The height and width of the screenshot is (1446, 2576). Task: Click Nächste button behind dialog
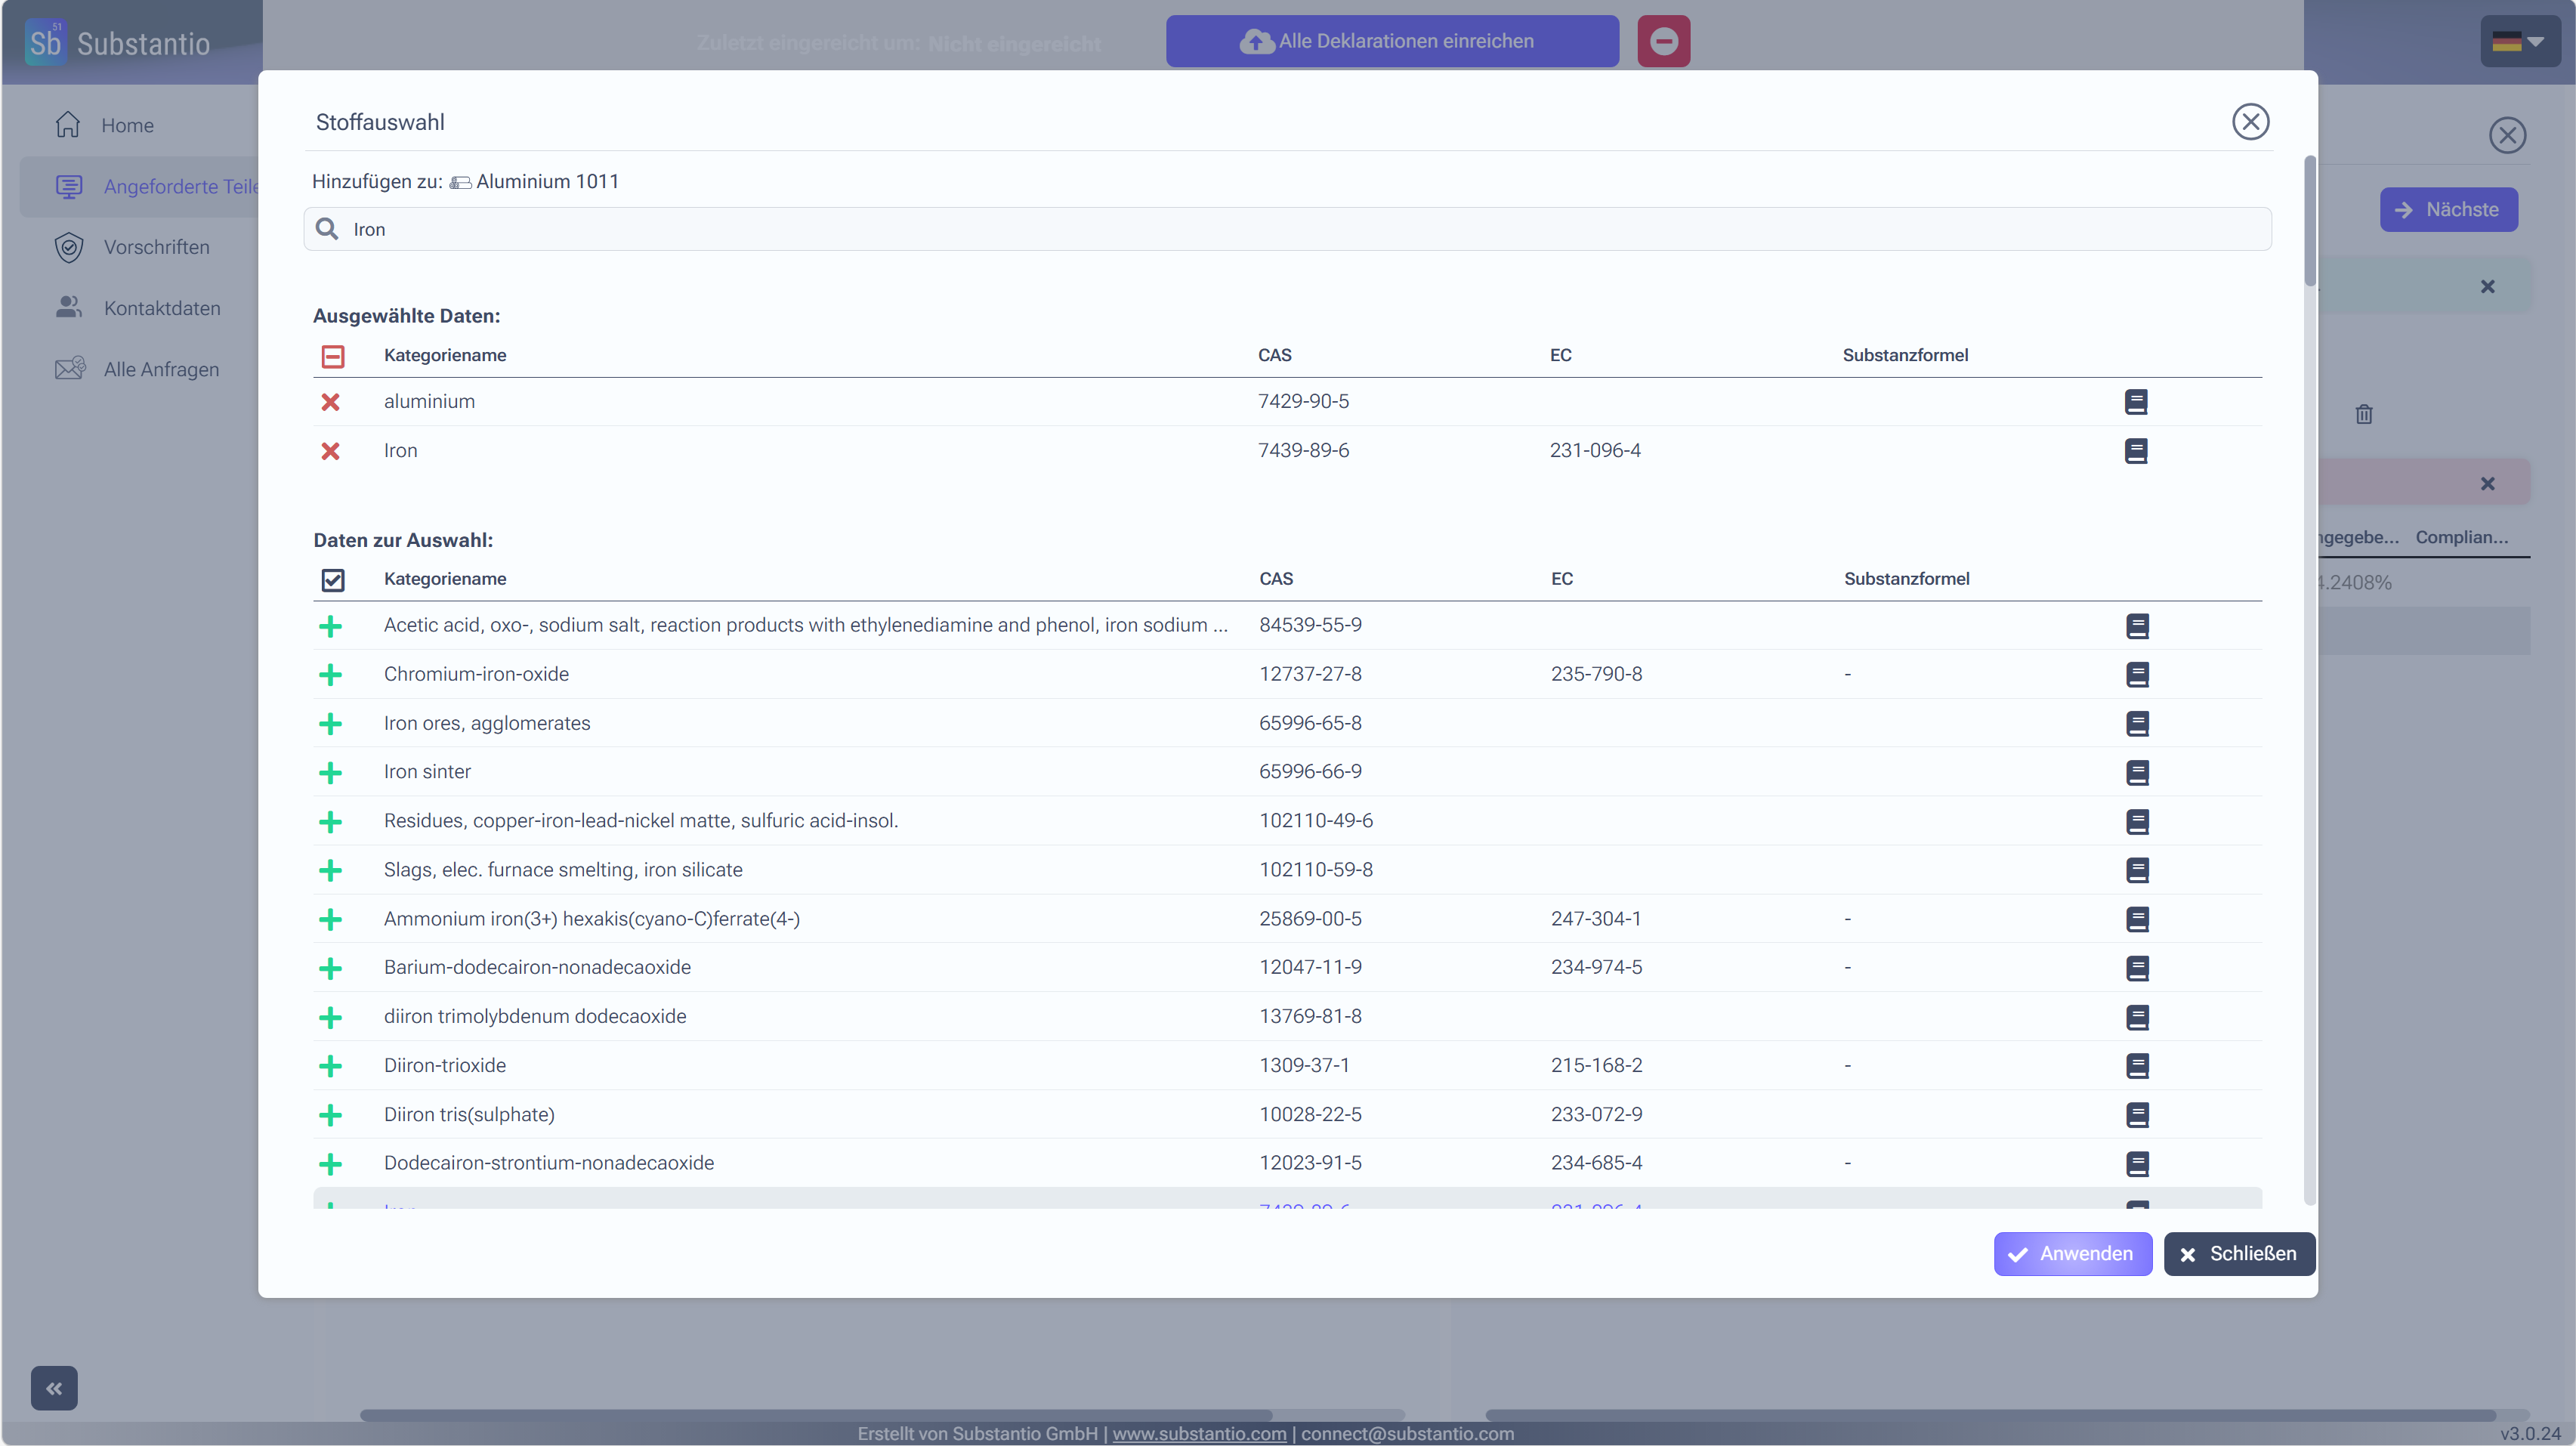pos(2448,209)
